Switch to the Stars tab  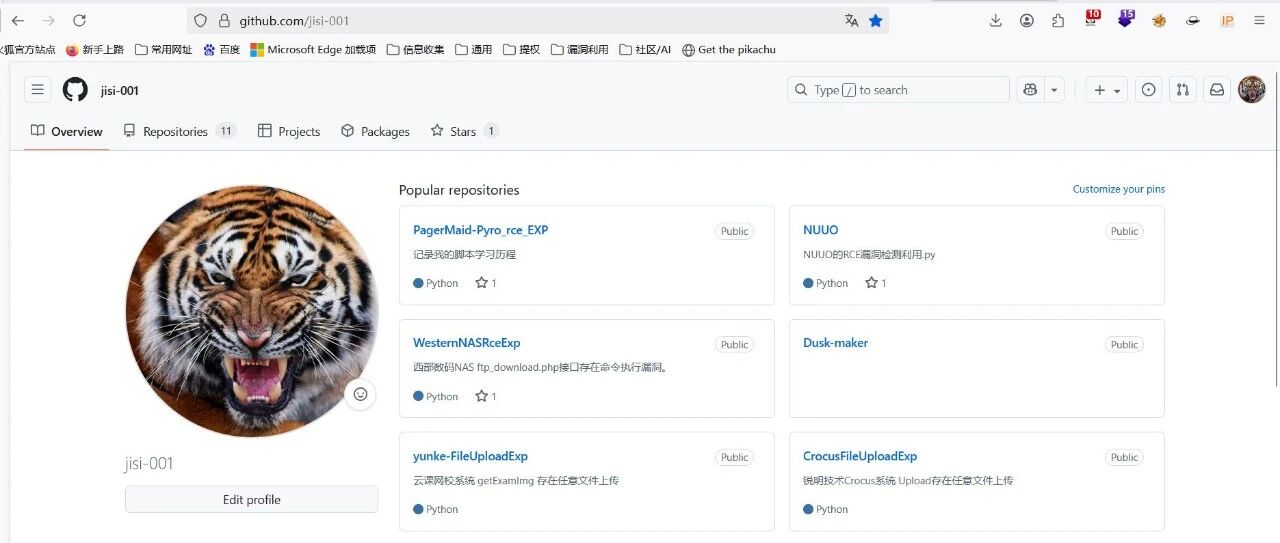pyautogui.click(x=464, y=131)
